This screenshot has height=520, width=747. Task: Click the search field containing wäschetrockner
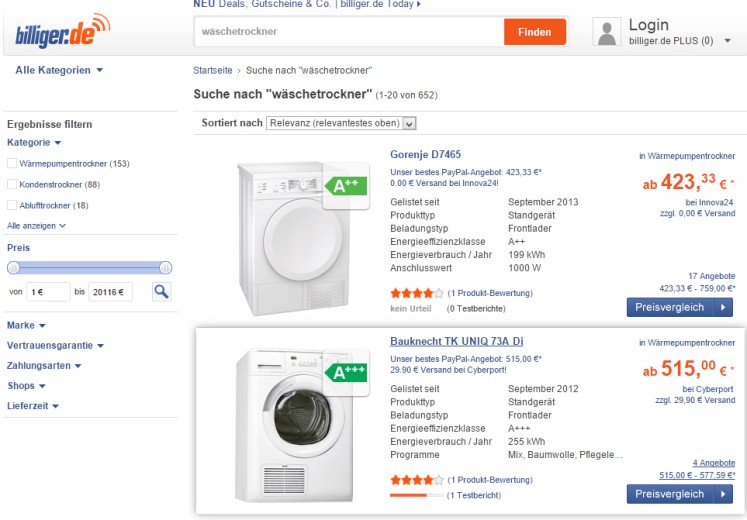pos(348,32)
